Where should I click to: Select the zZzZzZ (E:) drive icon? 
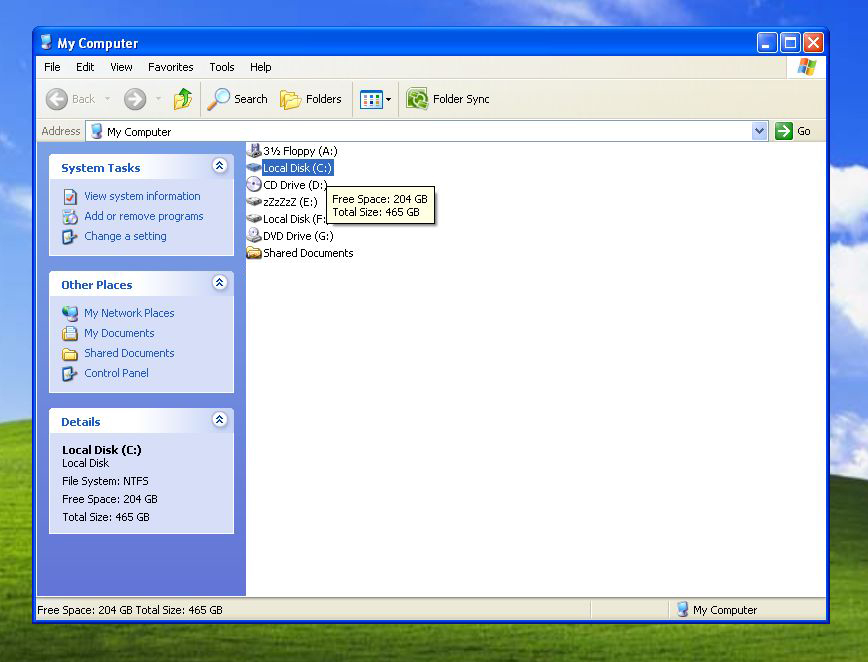254,201
